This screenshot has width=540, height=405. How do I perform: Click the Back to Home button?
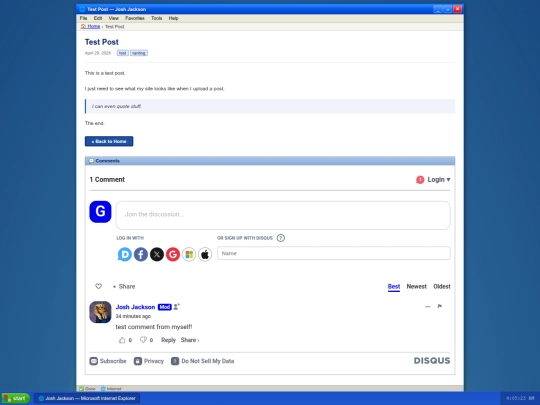tap(109, 141)
